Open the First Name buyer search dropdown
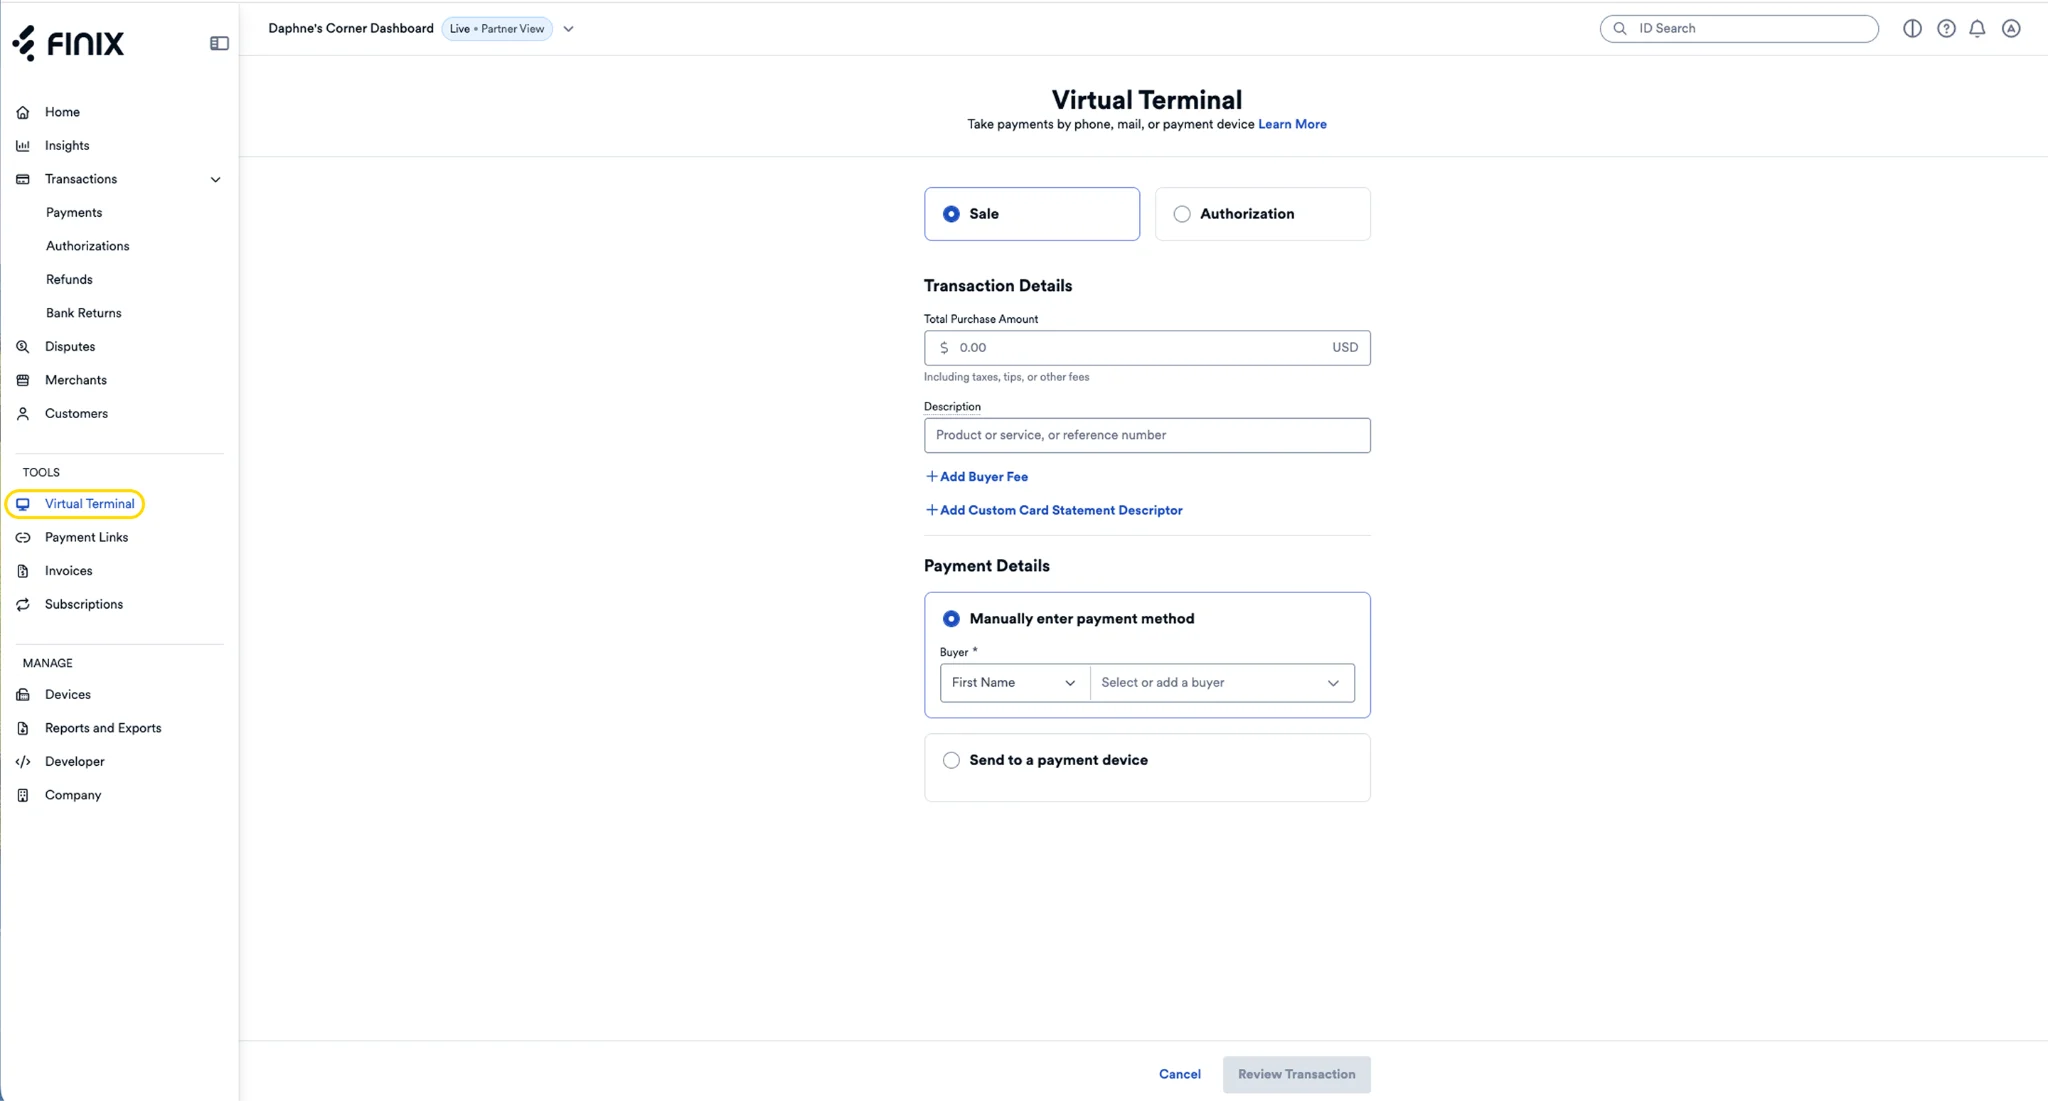The image size is (2048, 1101). [1014, 683]
